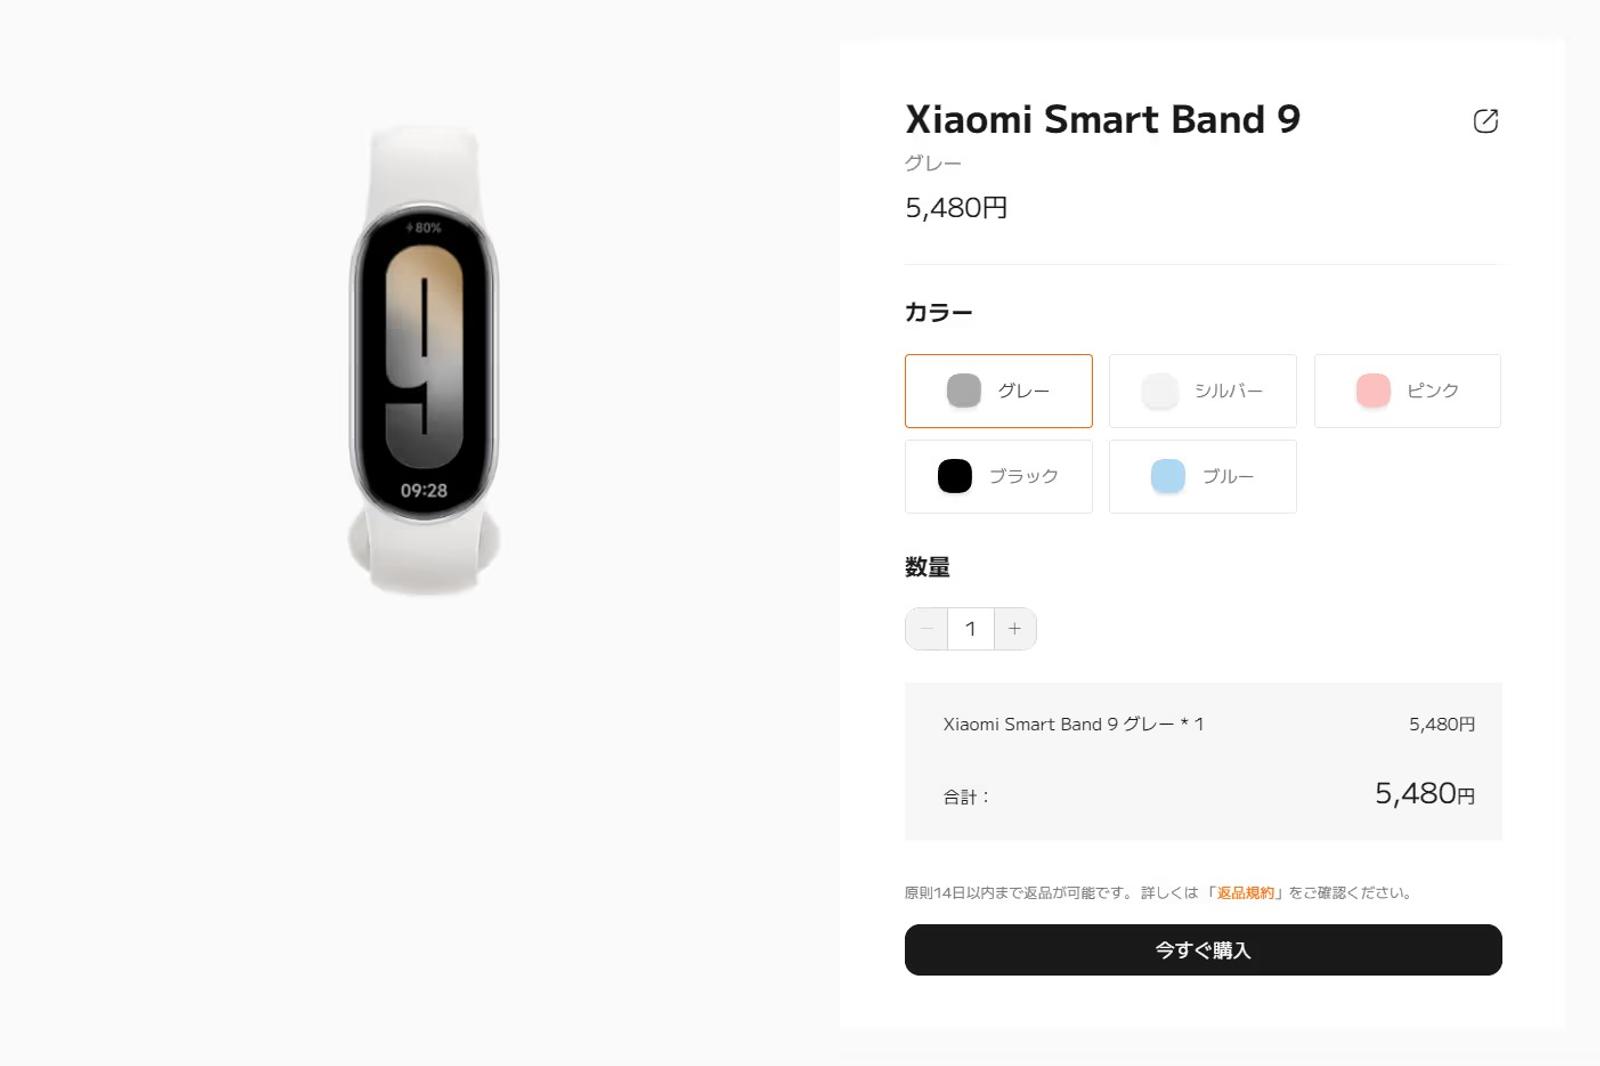Select the ブルー color option
The width and height of the screenshot is (1600, 1066).
pos(1202,477)
